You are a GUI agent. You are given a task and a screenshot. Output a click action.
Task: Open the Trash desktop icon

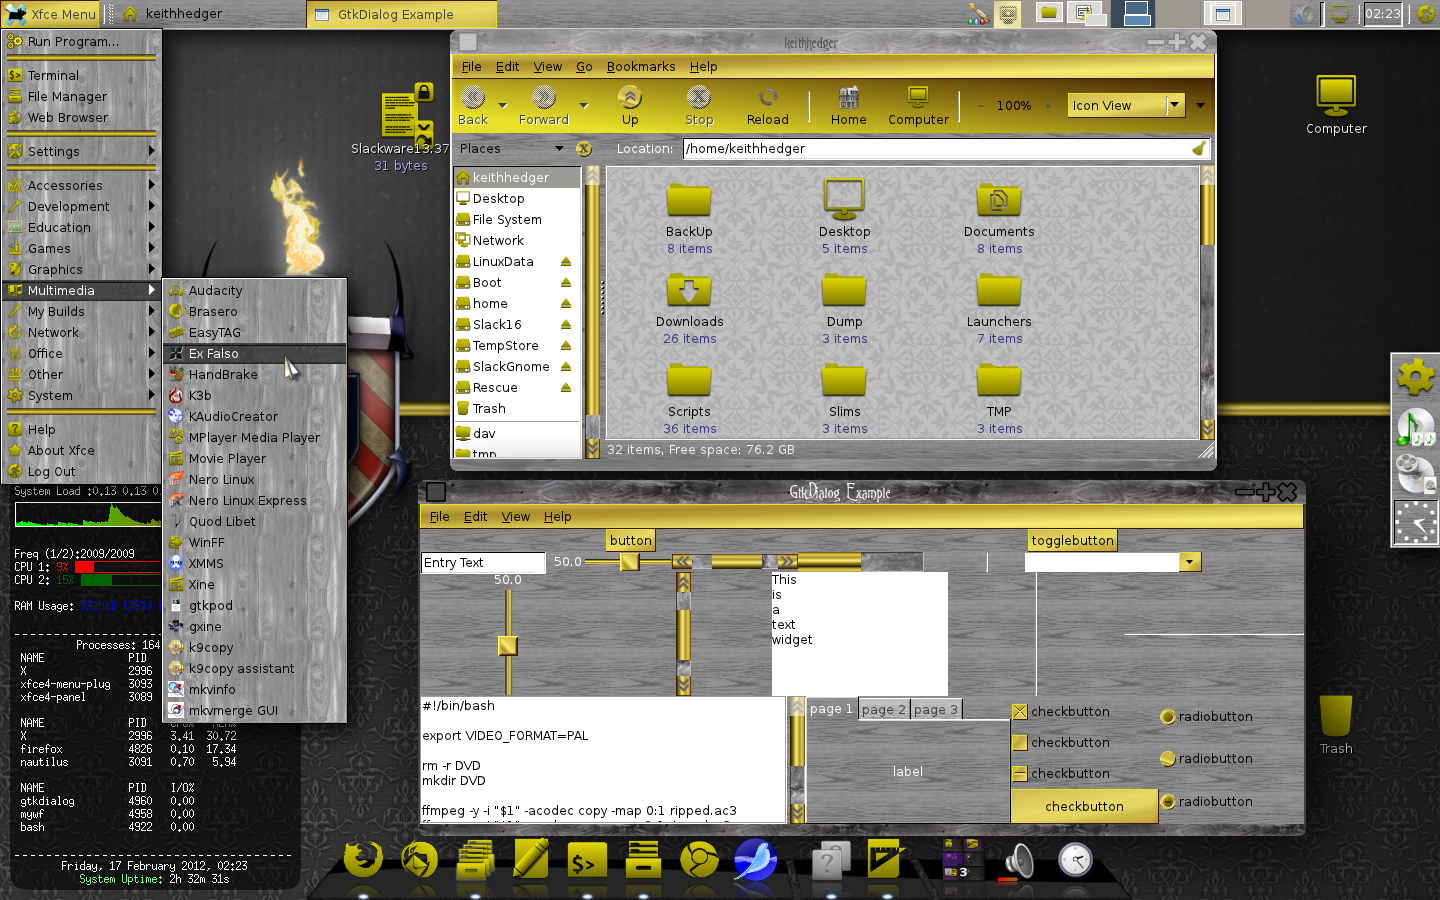[1336, 716]
